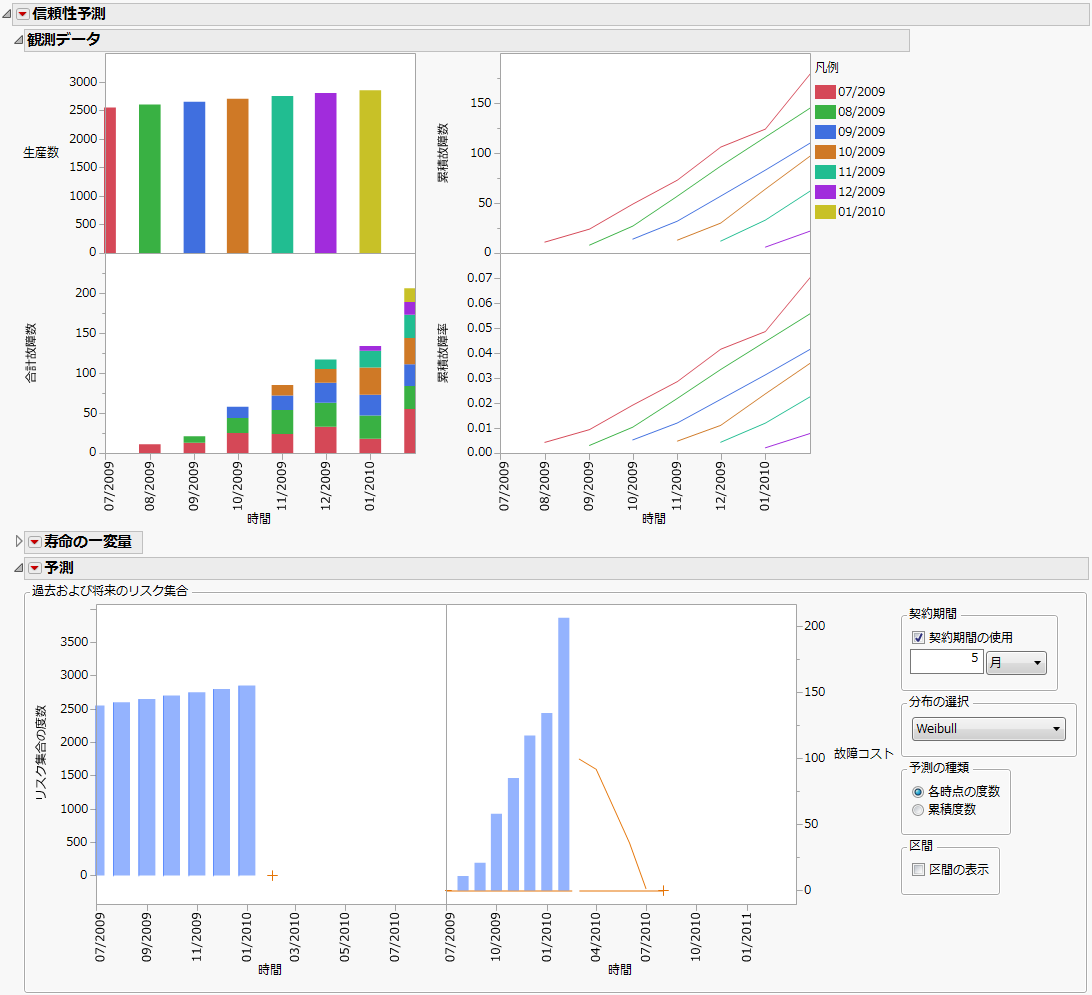Select the green 08/2009 production bar
The width and height of the screenshot is (1092, 995).
tap(150, 179)
